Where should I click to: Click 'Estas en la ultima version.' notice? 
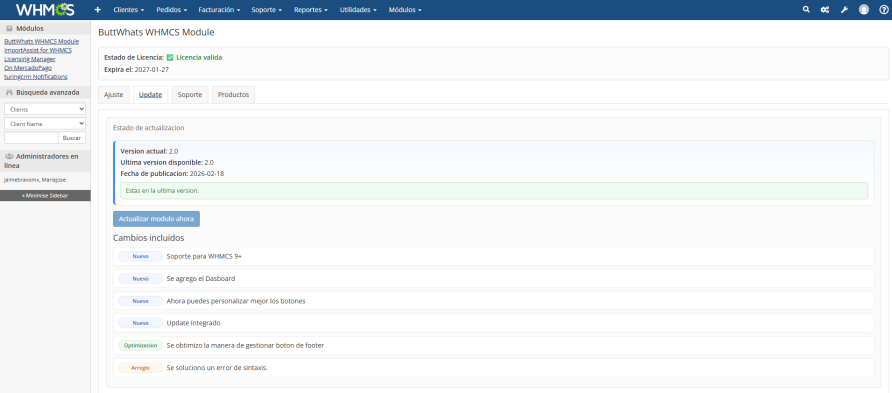click(494, 191)
